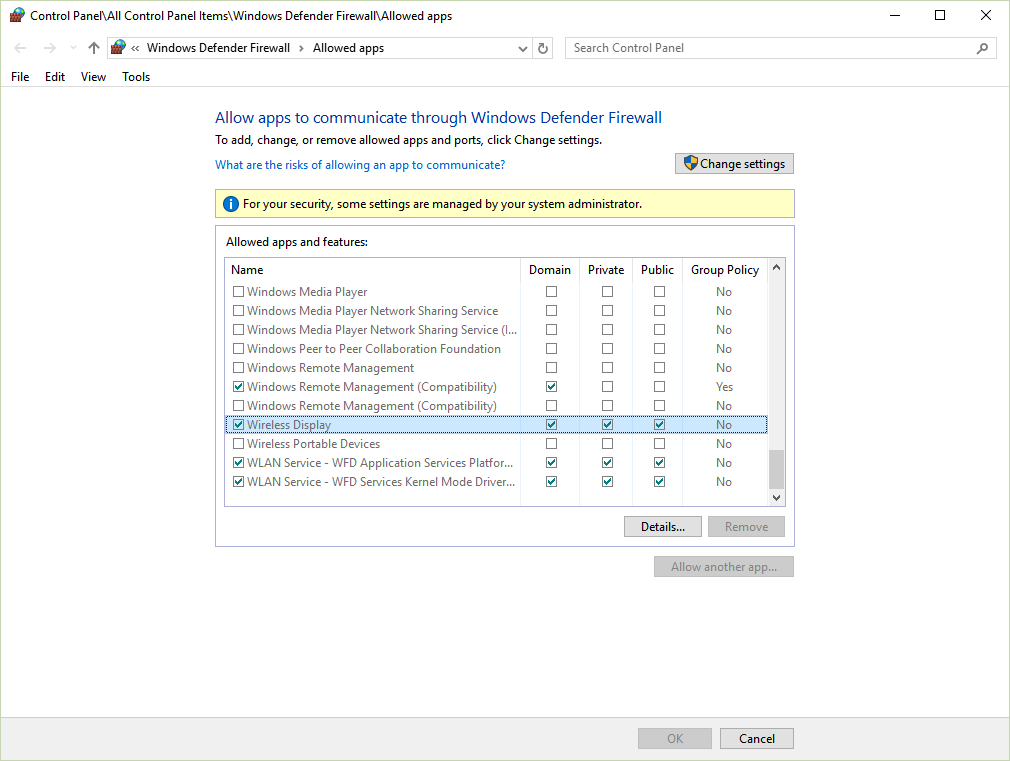Click the Private column header
Image resolution: width=1010 pixels, height=761 pixels.
click(x=605, y=270)
